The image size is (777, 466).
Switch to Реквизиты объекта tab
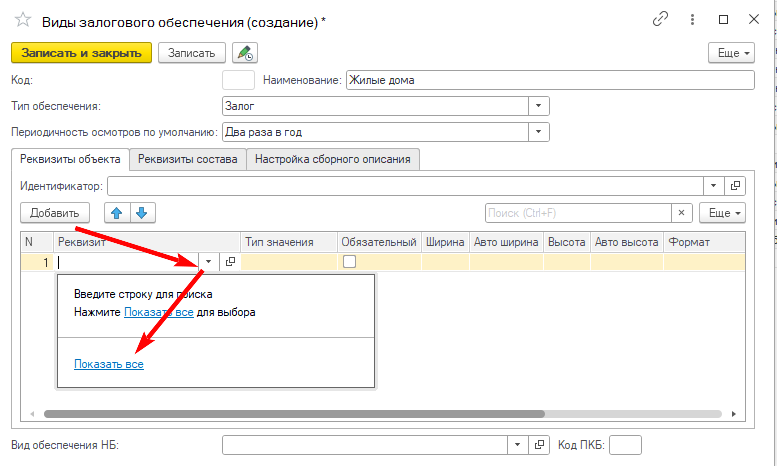click(70, 159)
